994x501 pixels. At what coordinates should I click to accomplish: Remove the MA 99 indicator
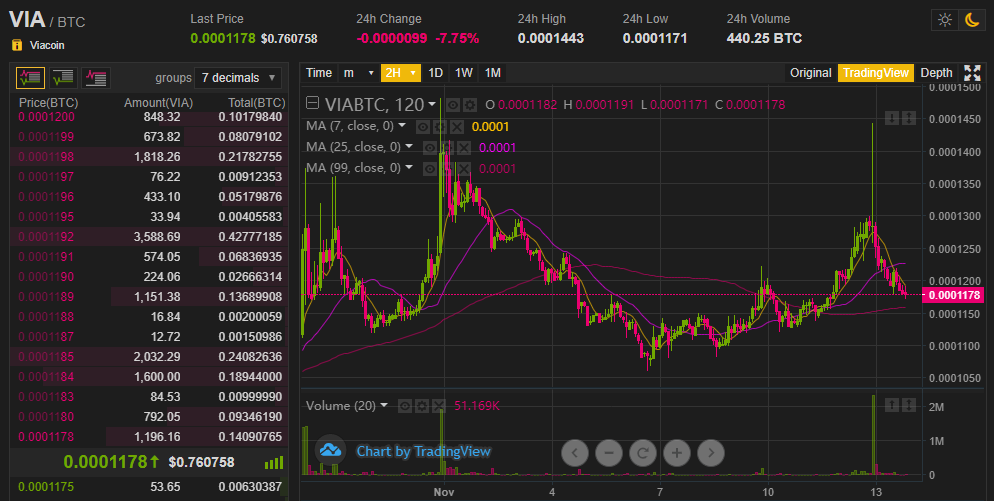[465, 168]
